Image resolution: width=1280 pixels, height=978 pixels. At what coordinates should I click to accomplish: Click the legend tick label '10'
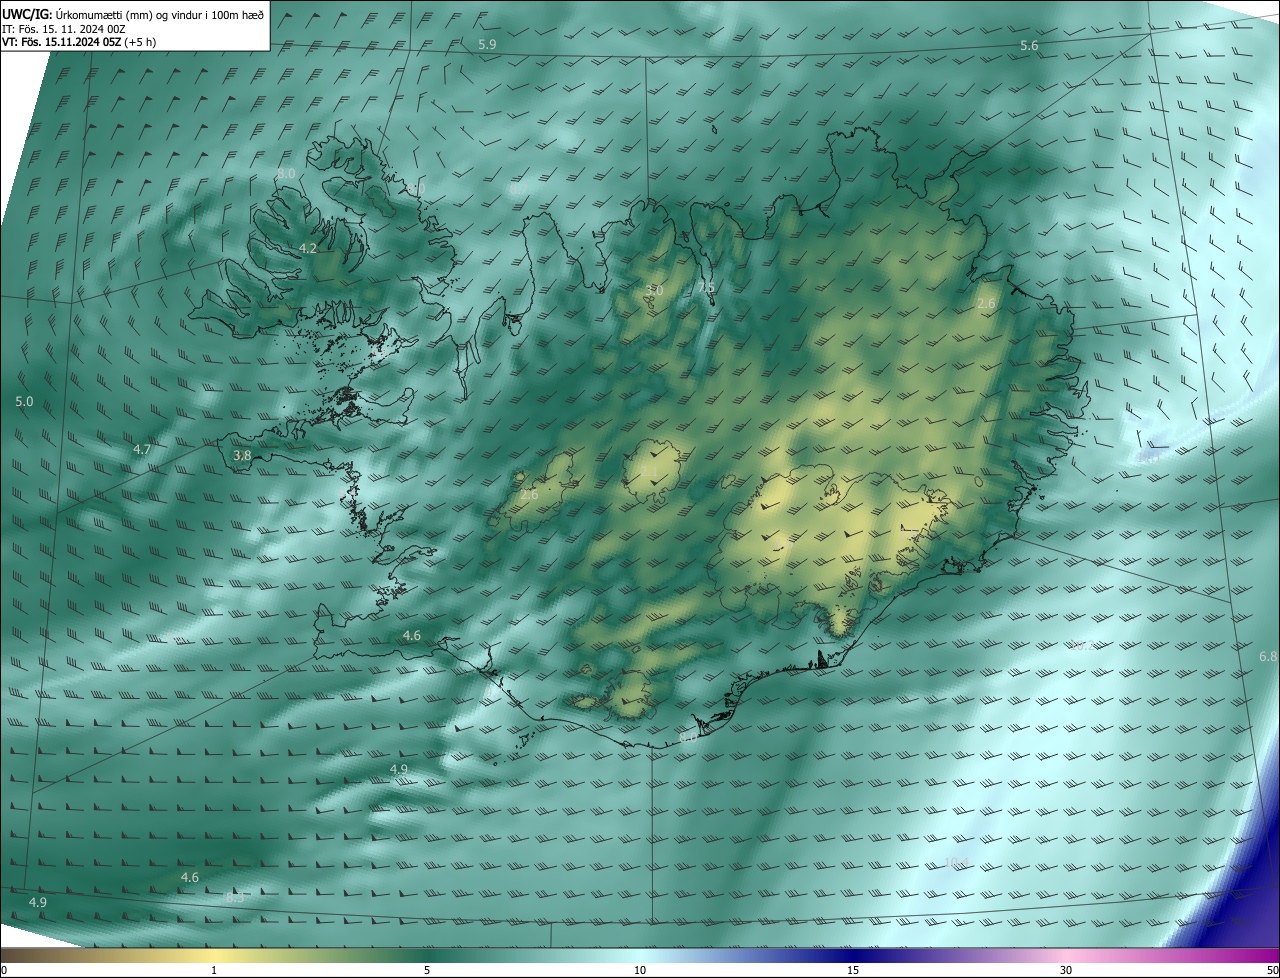coord(640,970)
